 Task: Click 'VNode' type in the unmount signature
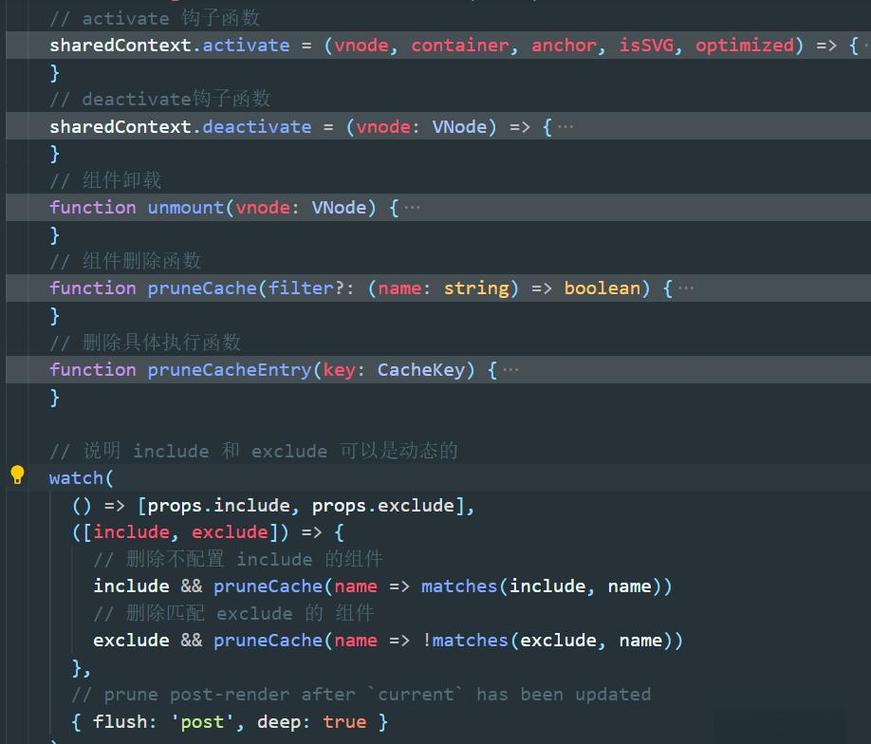[339, 207]
